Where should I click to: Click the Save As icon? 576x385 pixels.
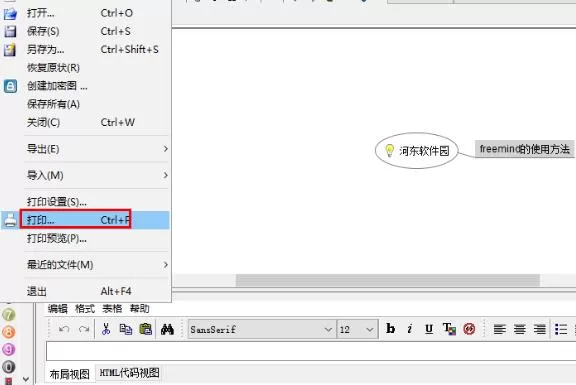coord(10,50)
